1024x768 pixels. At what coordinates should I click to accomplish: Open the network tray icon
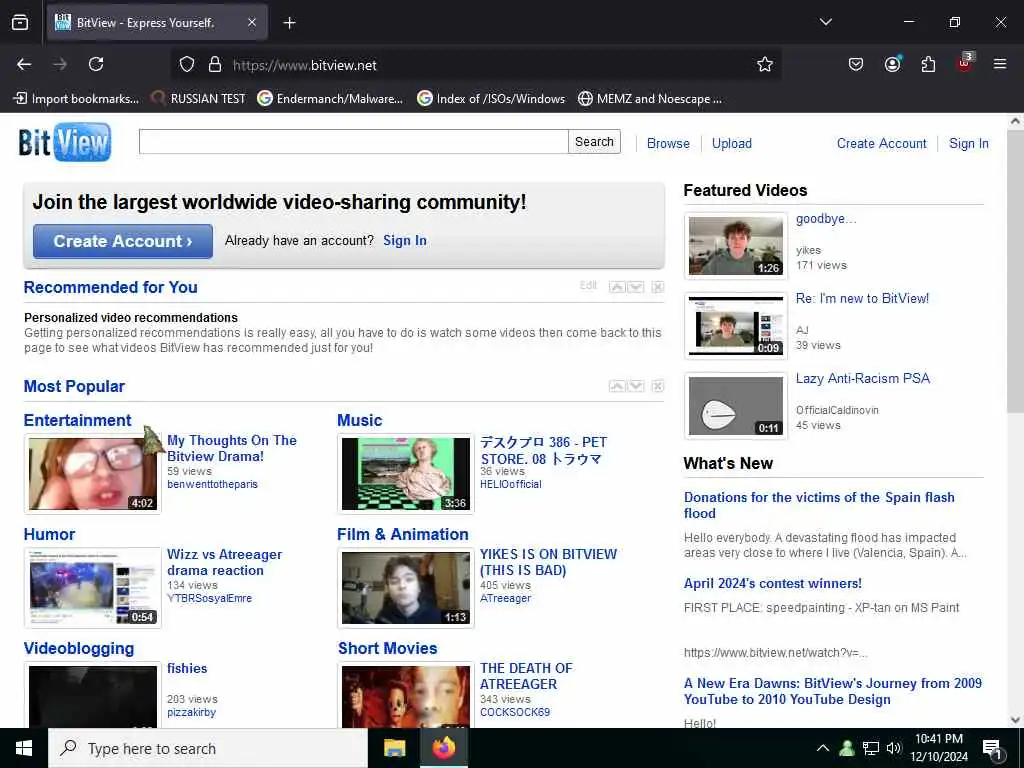(871, 748)
